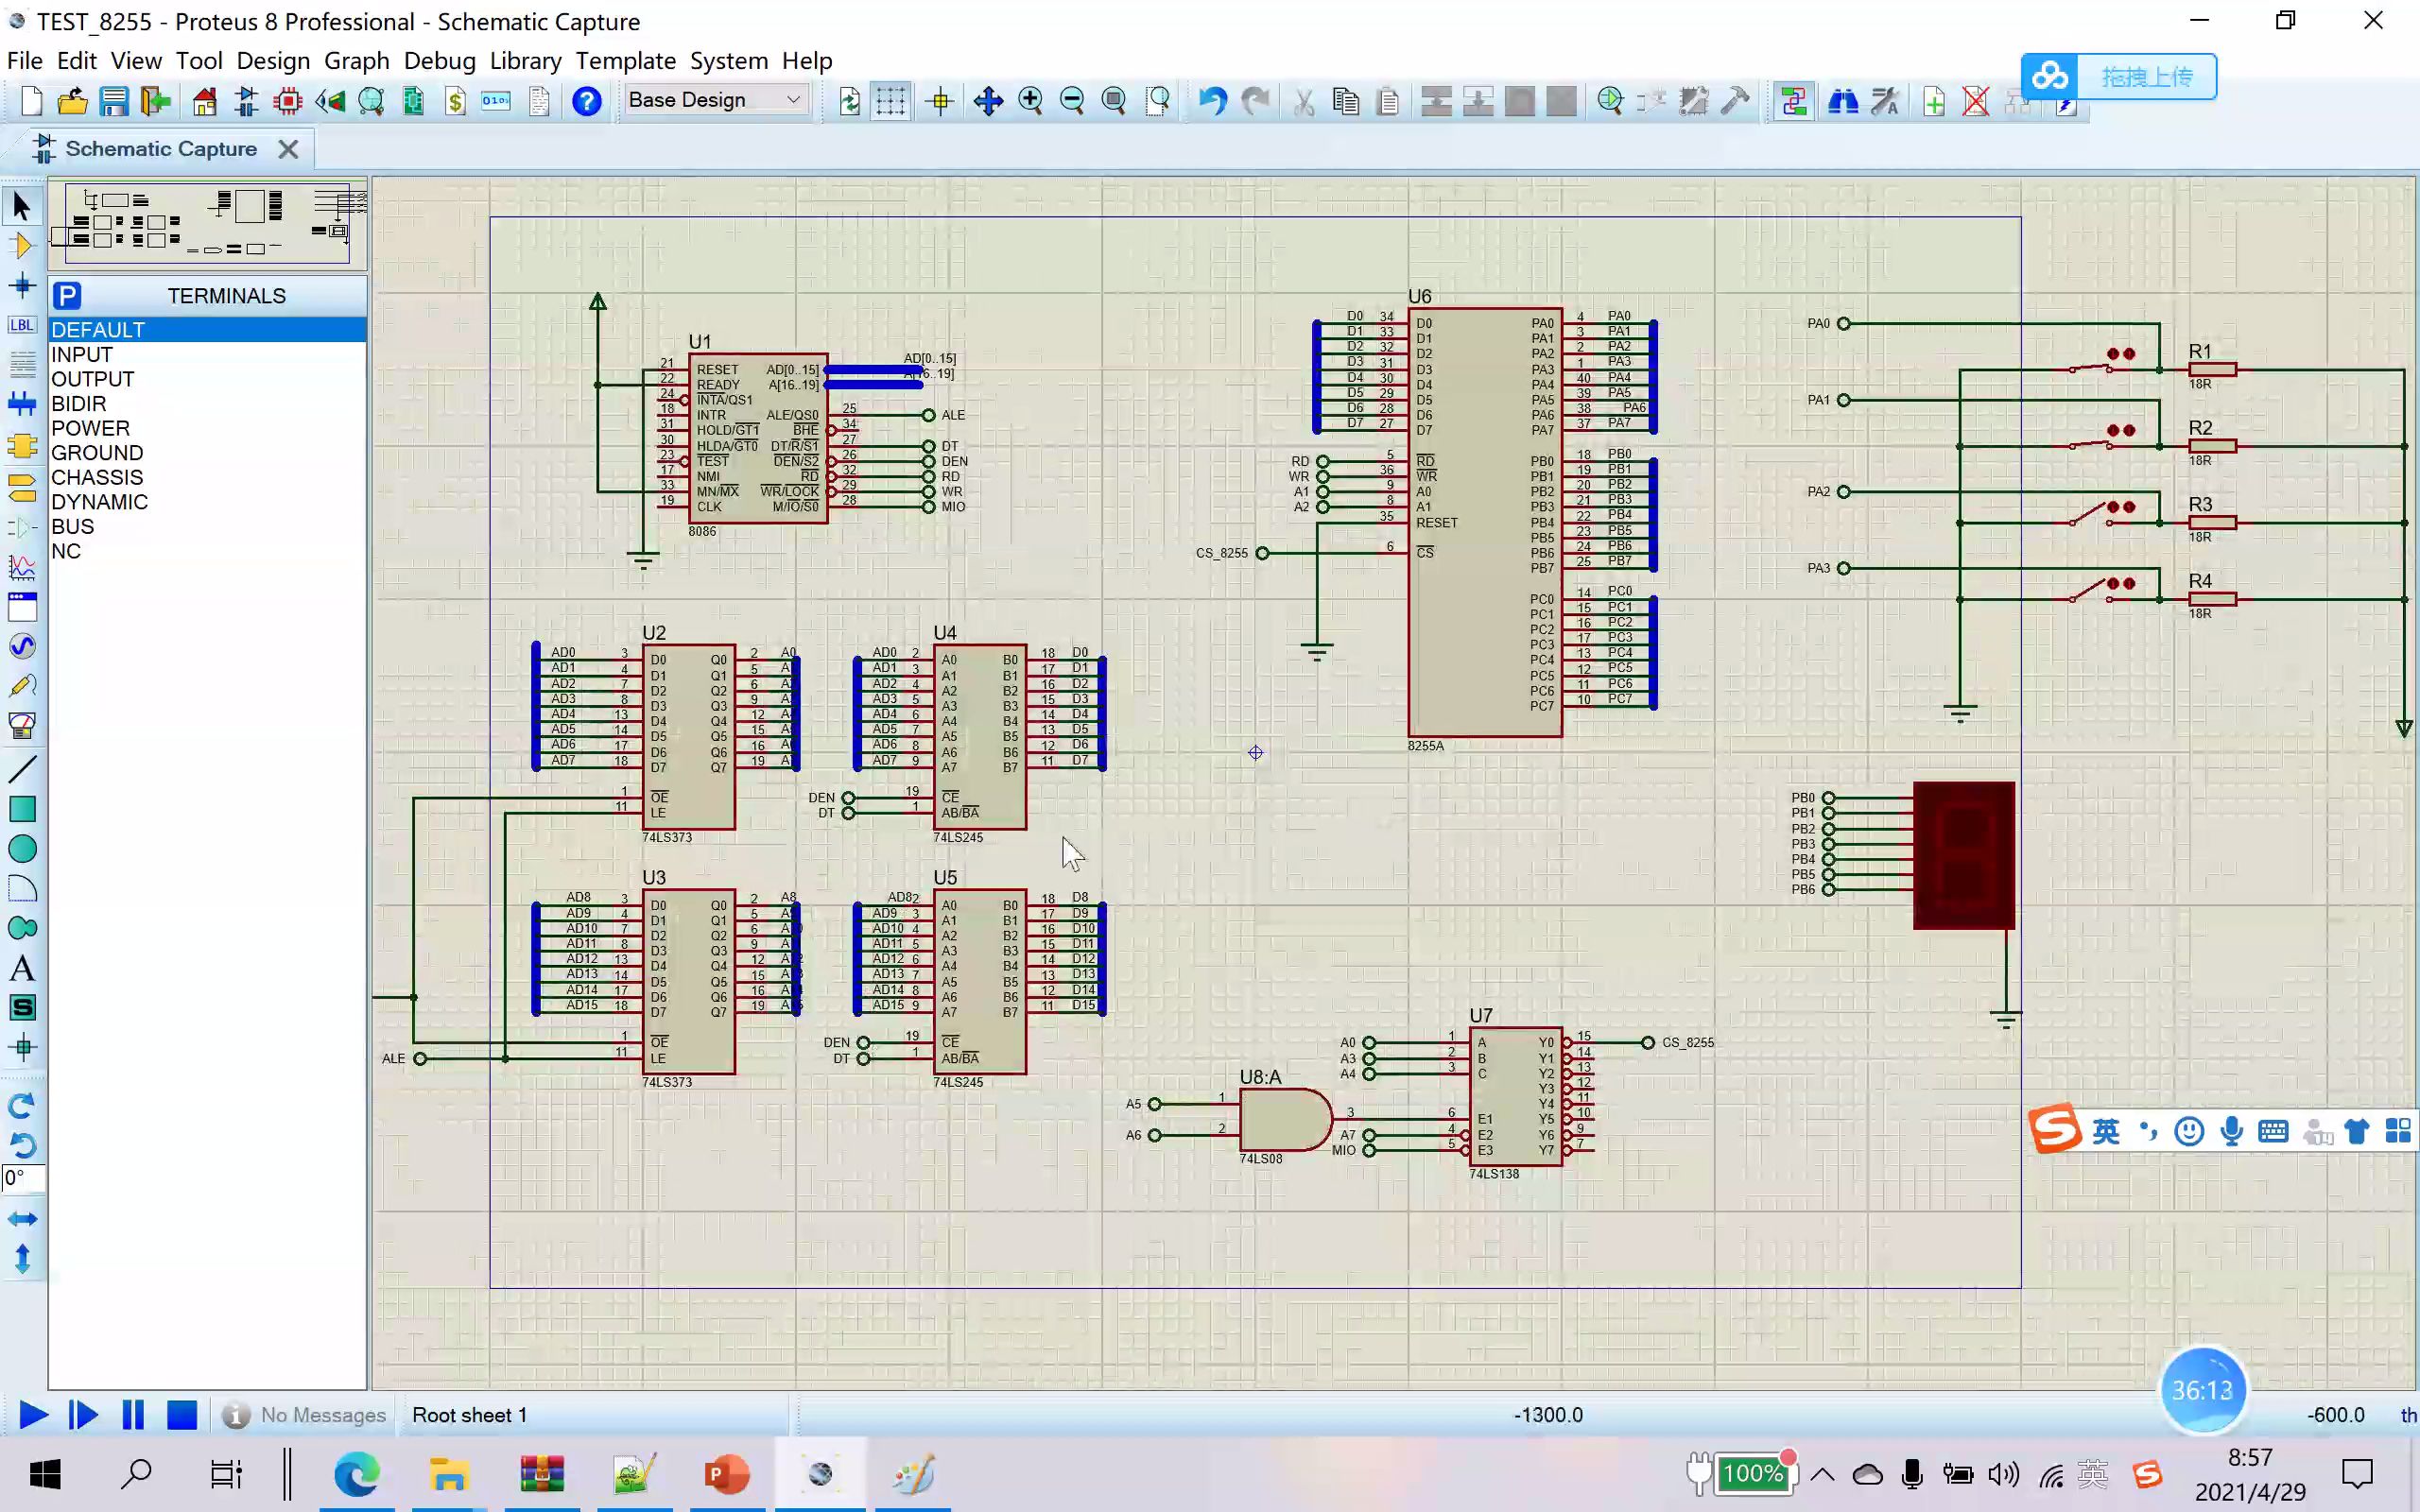
Task: Click the P pick terminals button
Action: pyautogui.click(x=67, y=296)
